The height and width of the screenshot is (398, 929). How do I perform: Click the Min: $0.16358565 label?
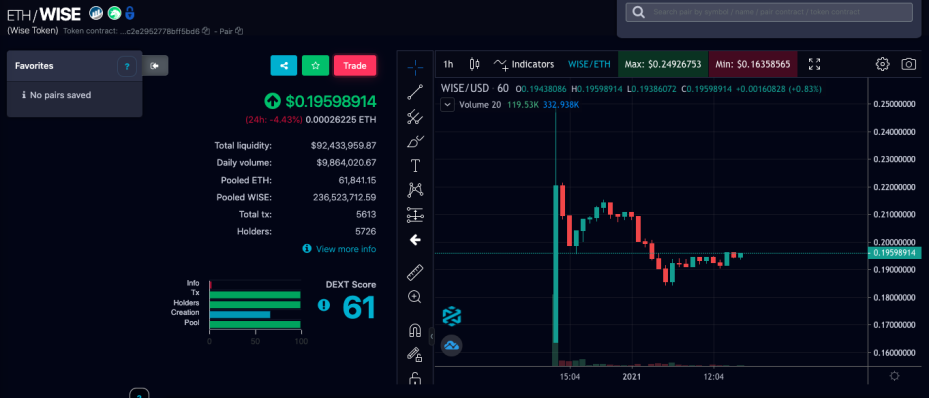752,64
